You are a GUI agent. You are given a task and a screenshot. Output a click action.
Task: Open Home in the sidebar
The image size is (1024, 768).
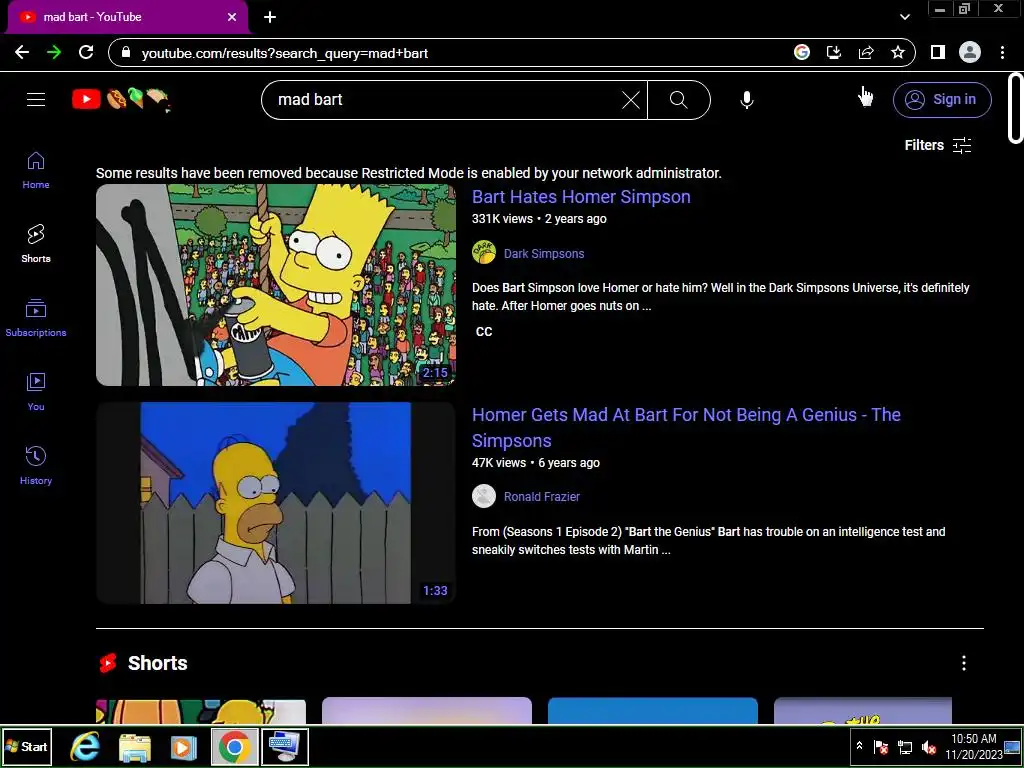point(36,170)
